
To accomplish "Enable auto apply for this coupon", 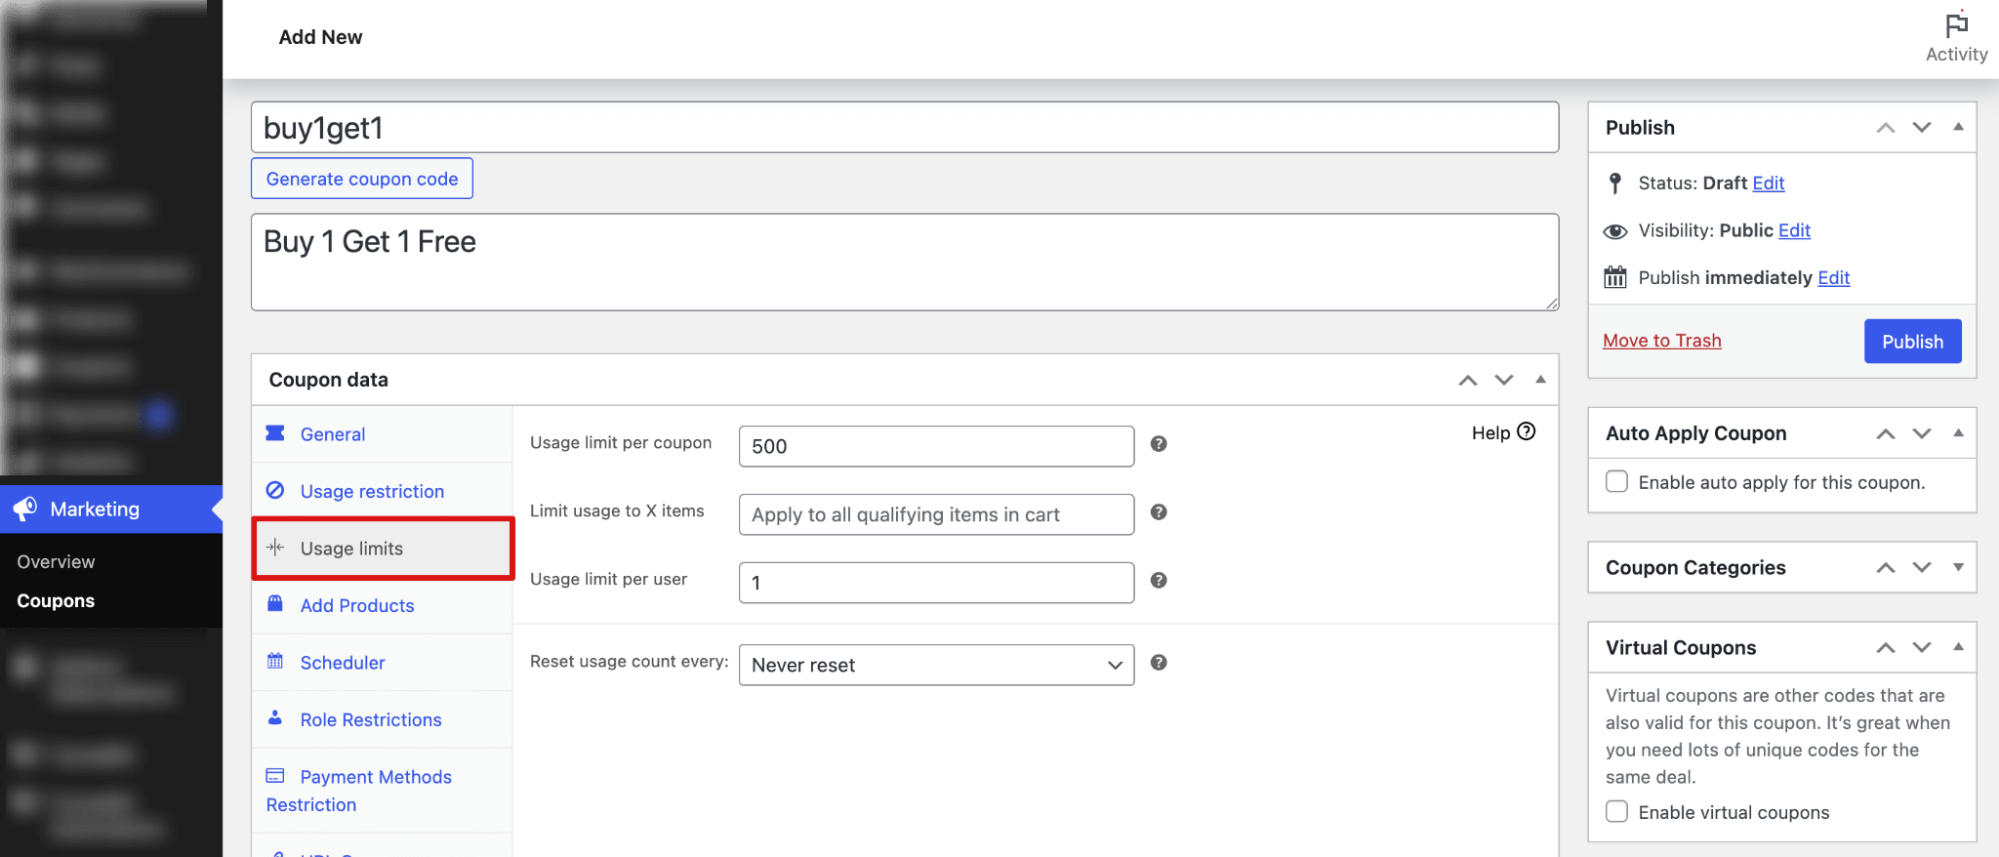I will (x=1616, y=482).
